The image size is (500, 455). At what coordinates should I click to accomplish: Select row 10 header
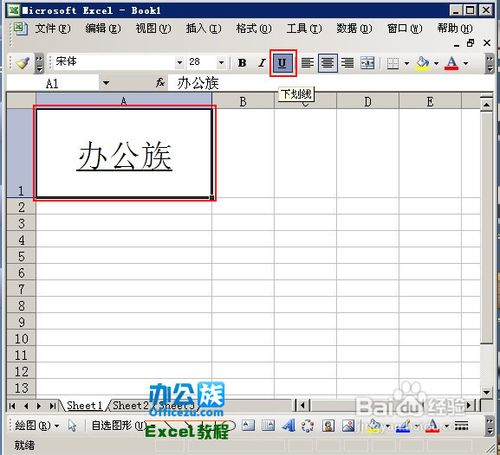(x=21, y=338)
